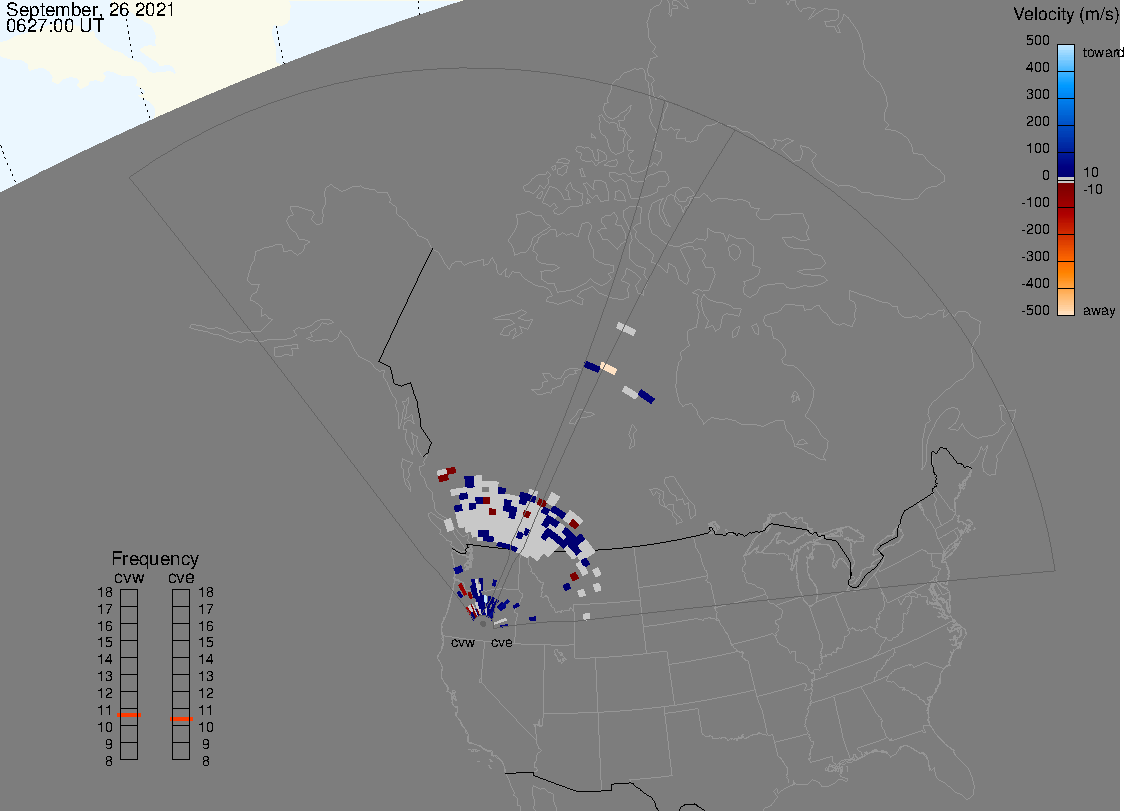1124x811 pixels.
Task: Click the bottom cell of the cve frequency bar
Action: (x=181, y=752)
